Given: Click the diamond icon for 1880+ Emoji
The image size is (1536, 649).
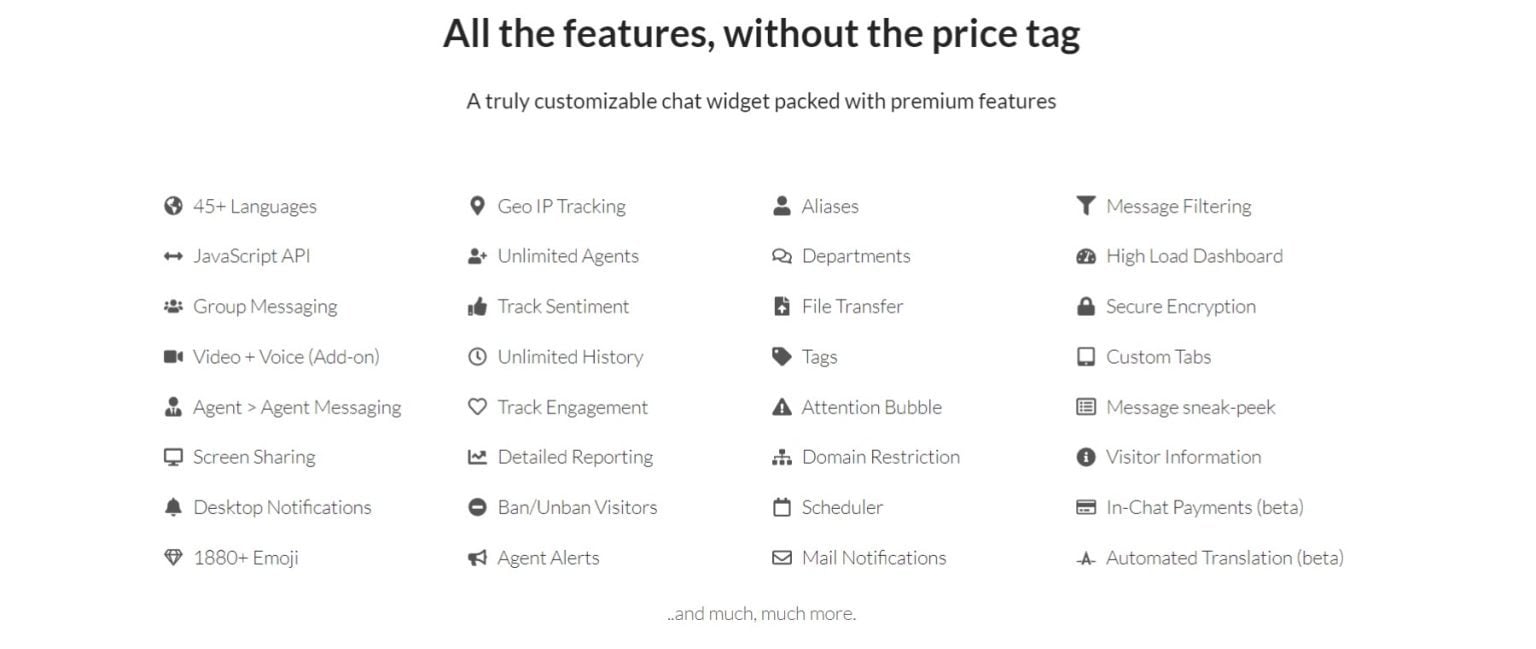Looking at the screenshot, I should point(173,558).
